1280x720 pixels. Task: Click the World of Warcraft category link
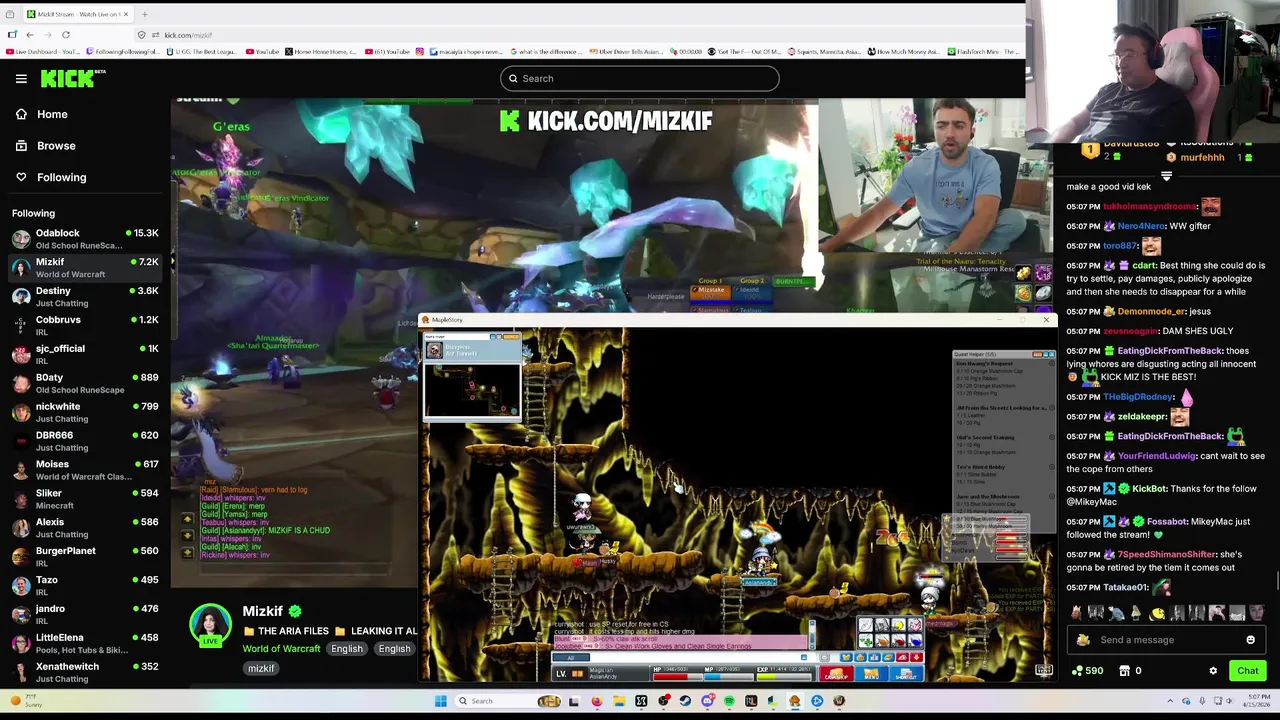281,648
